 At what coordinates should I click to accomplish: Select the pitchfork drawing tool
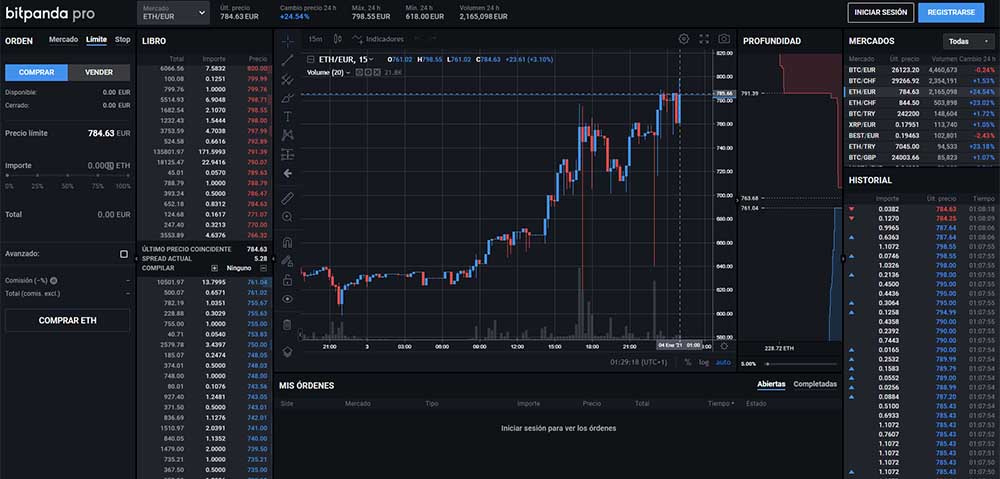(288, 79)
